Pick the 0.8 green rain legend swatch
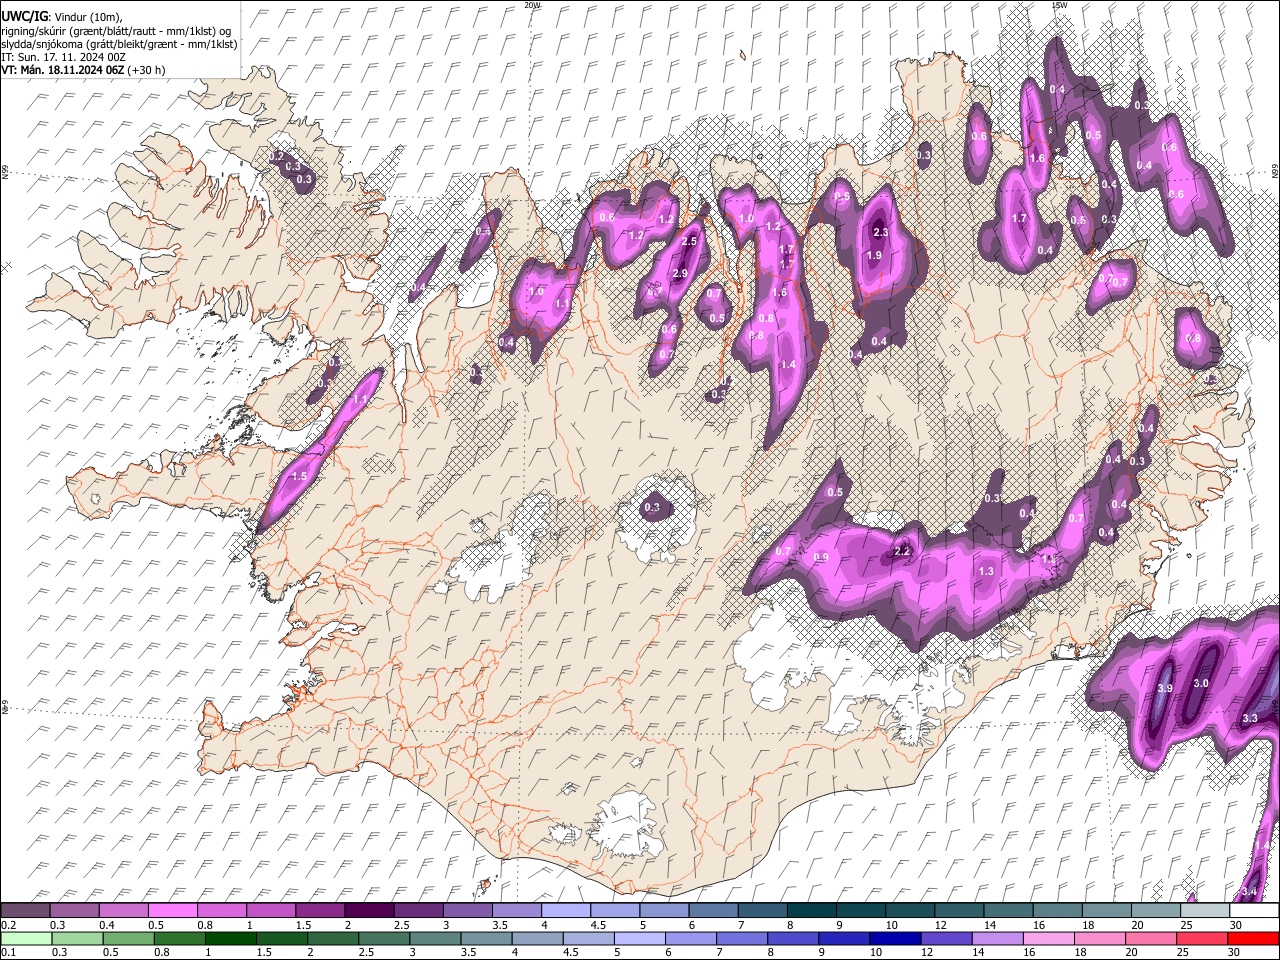Viewport: 1280px width, 960px height. 180,938
